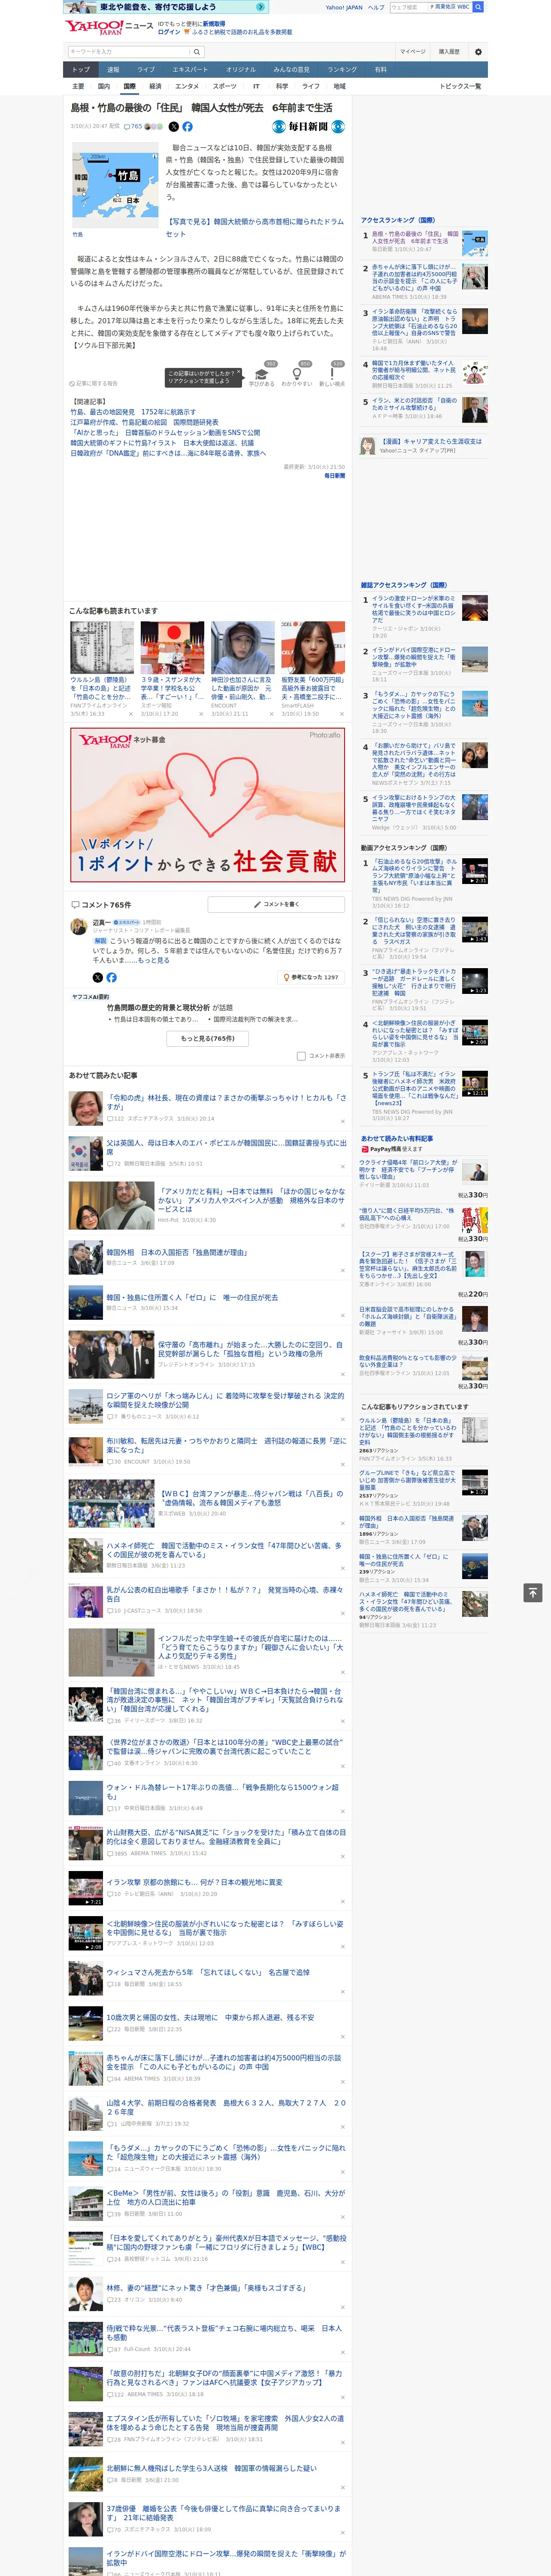Click 参考になった 1297 button
Screen dimensions: 551x2576
(311, 977)
